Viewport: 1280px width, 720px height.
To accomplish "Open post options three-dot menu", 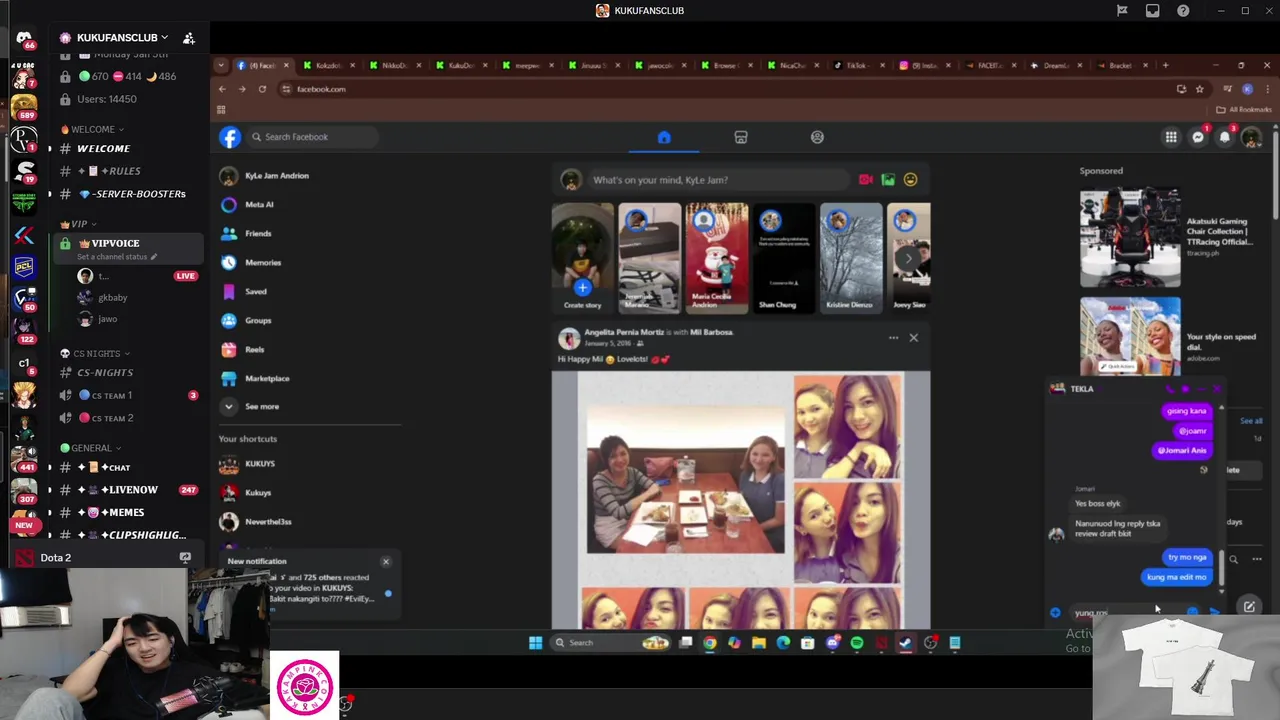I will 893,338.
